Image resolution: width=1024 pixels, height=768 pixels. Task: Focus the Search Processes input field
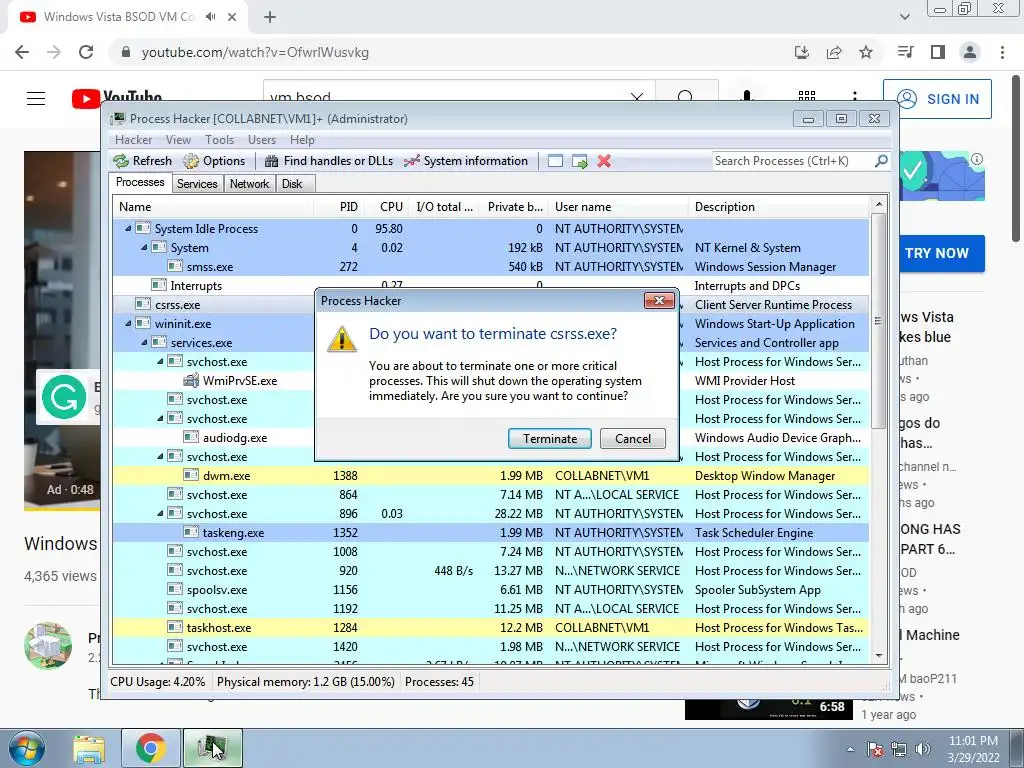[x=793, y=161]
